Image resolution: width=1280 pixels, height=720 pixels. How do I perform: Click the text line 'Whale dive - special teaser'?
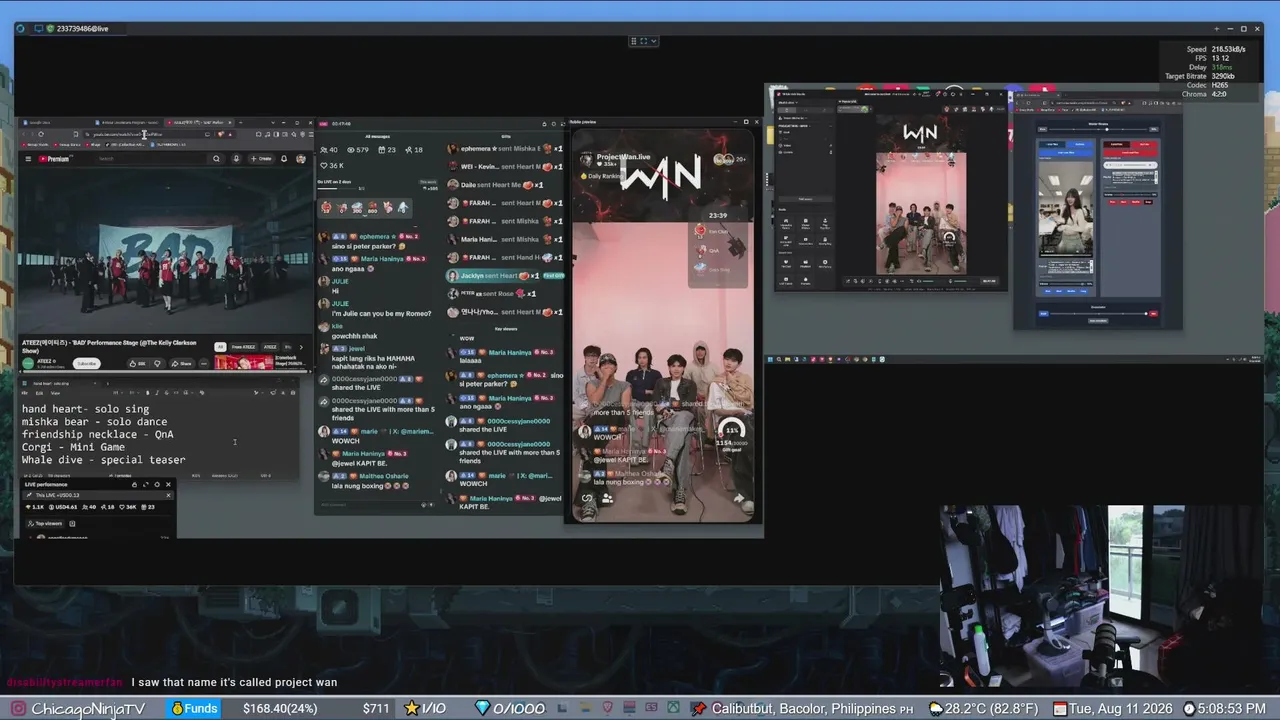(104, 460)
